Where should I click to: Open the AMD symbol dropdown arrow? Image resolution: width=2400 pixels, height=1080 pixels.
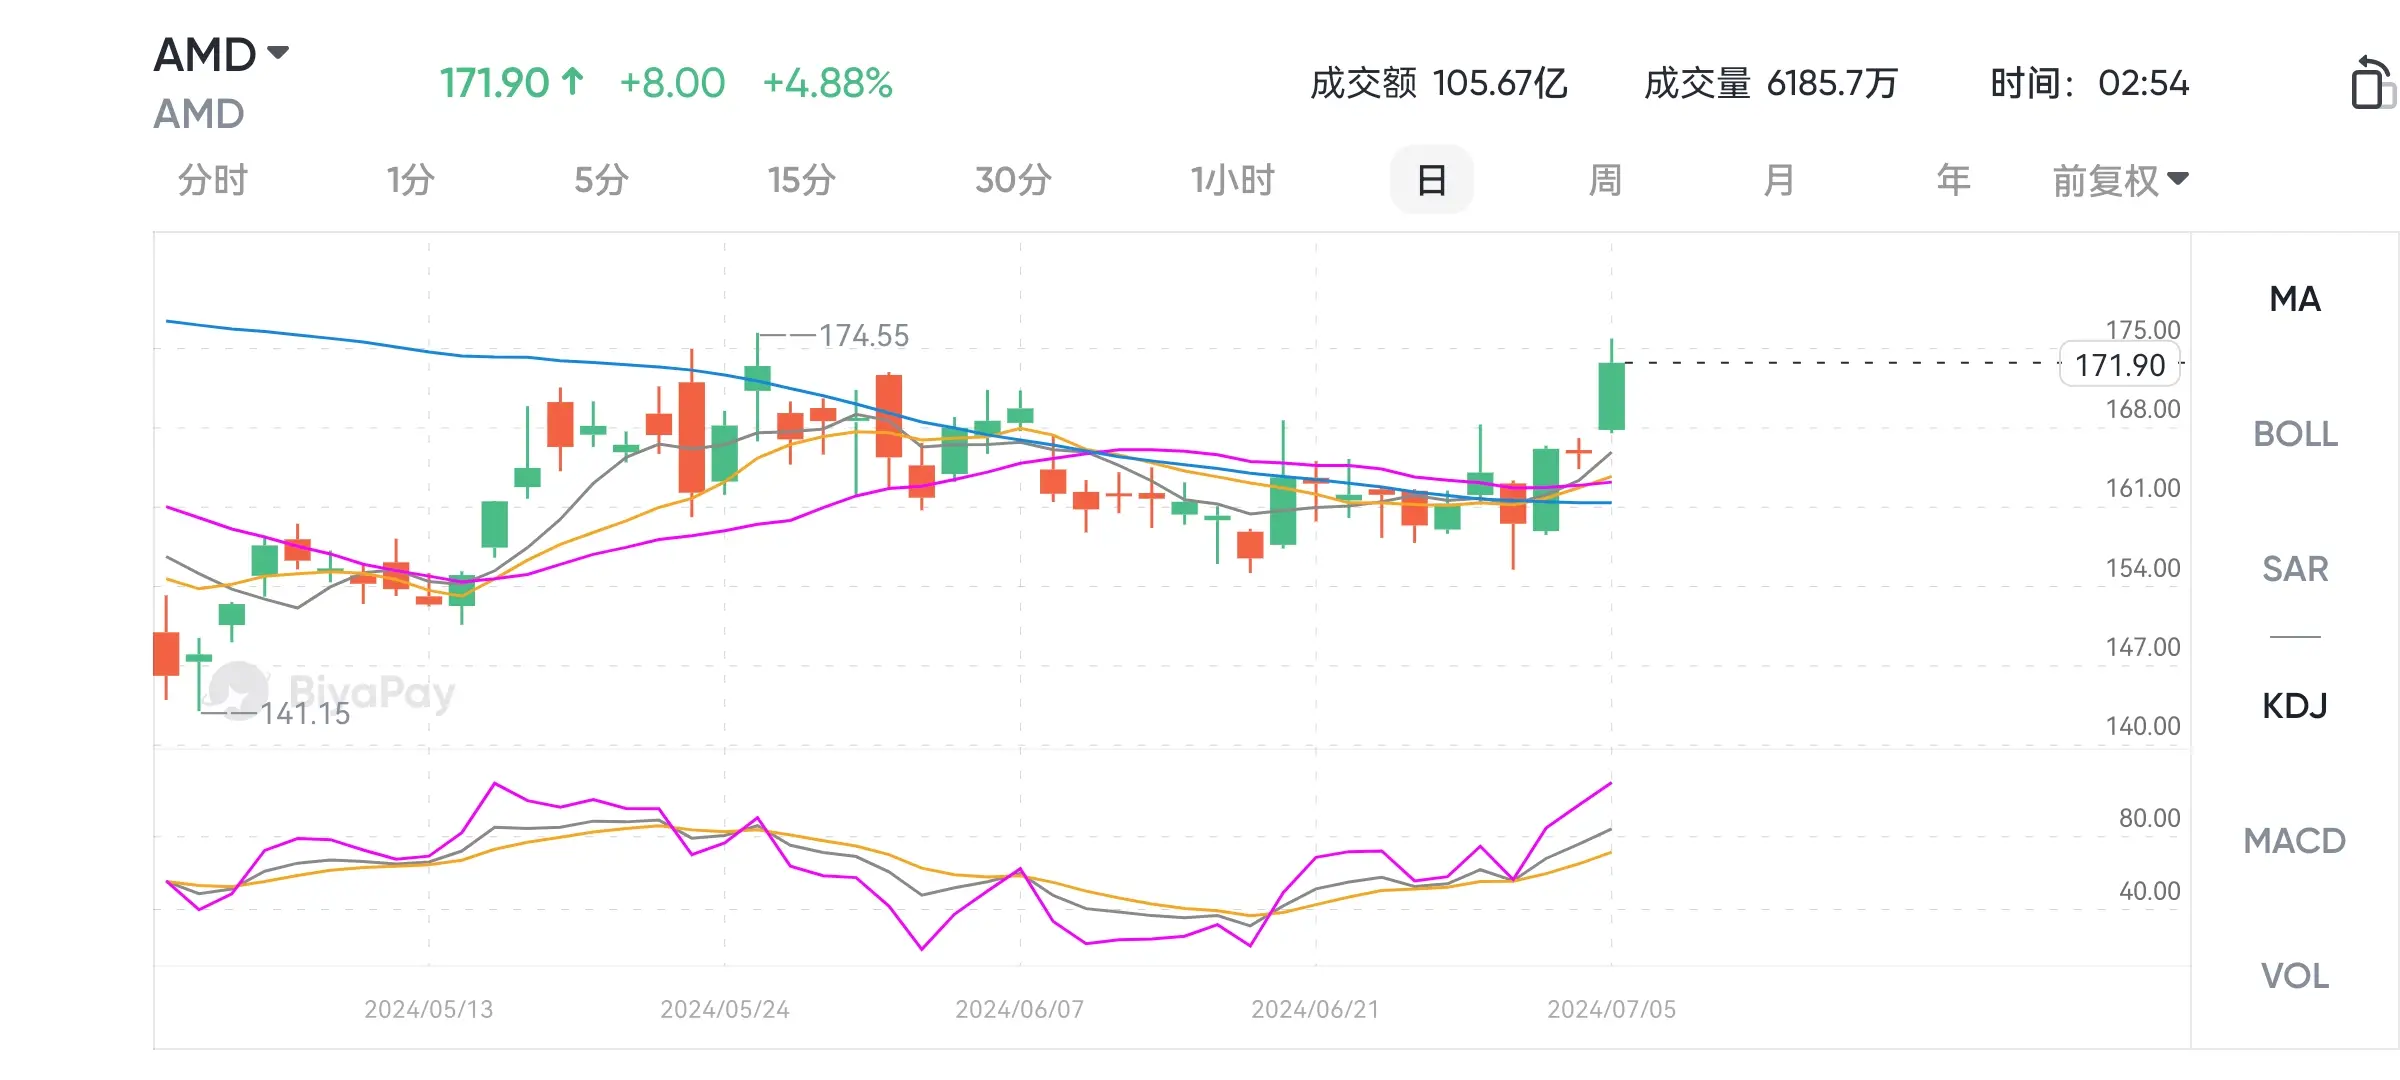[x=278, y=52]
